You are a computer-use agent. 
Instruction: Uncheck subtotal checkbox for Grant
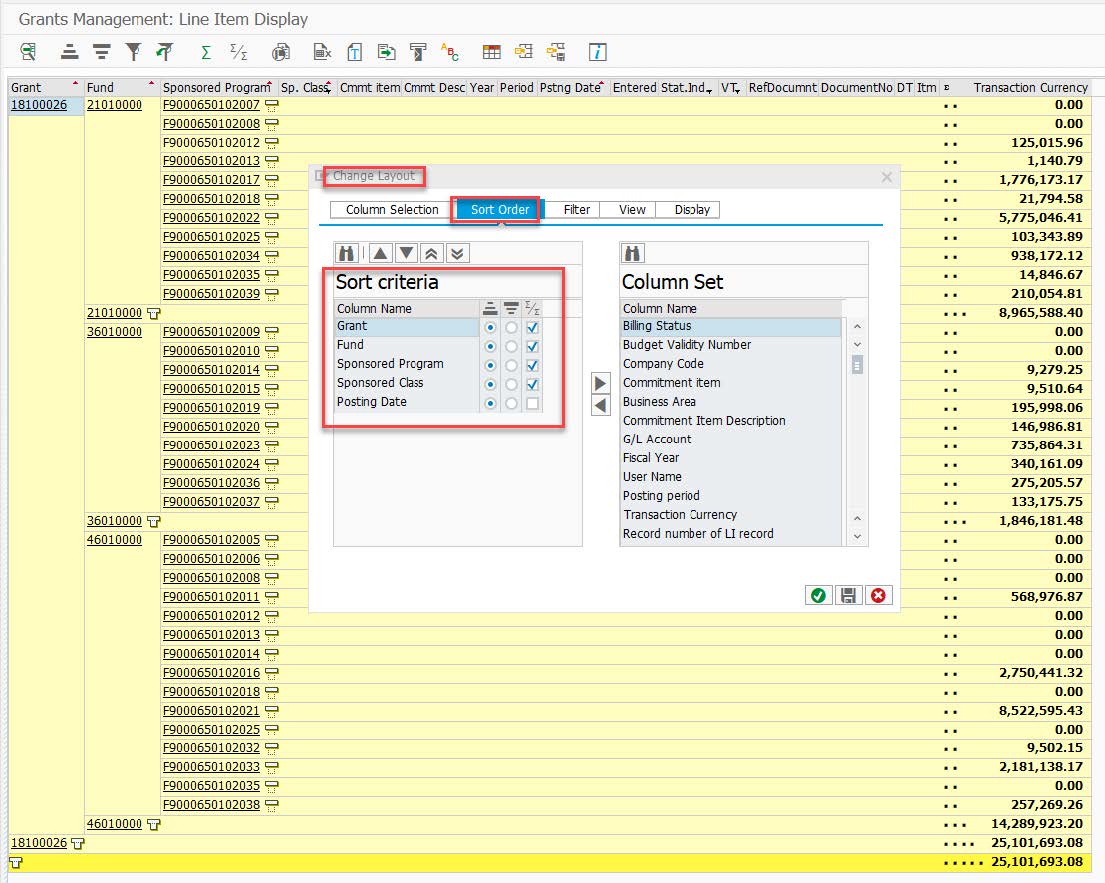[x=533, y=328]
